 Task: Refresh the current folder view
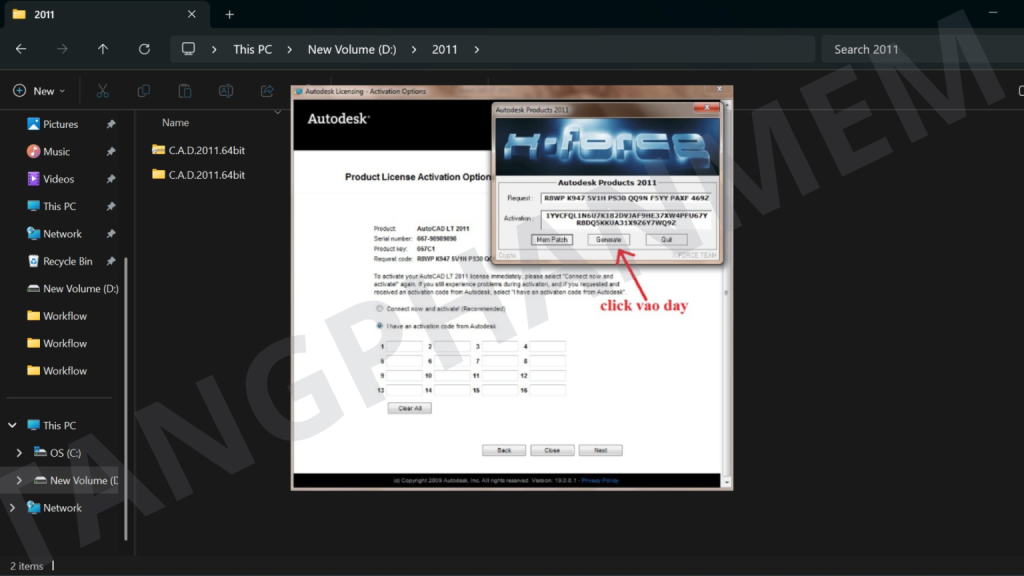coord(144,49)
